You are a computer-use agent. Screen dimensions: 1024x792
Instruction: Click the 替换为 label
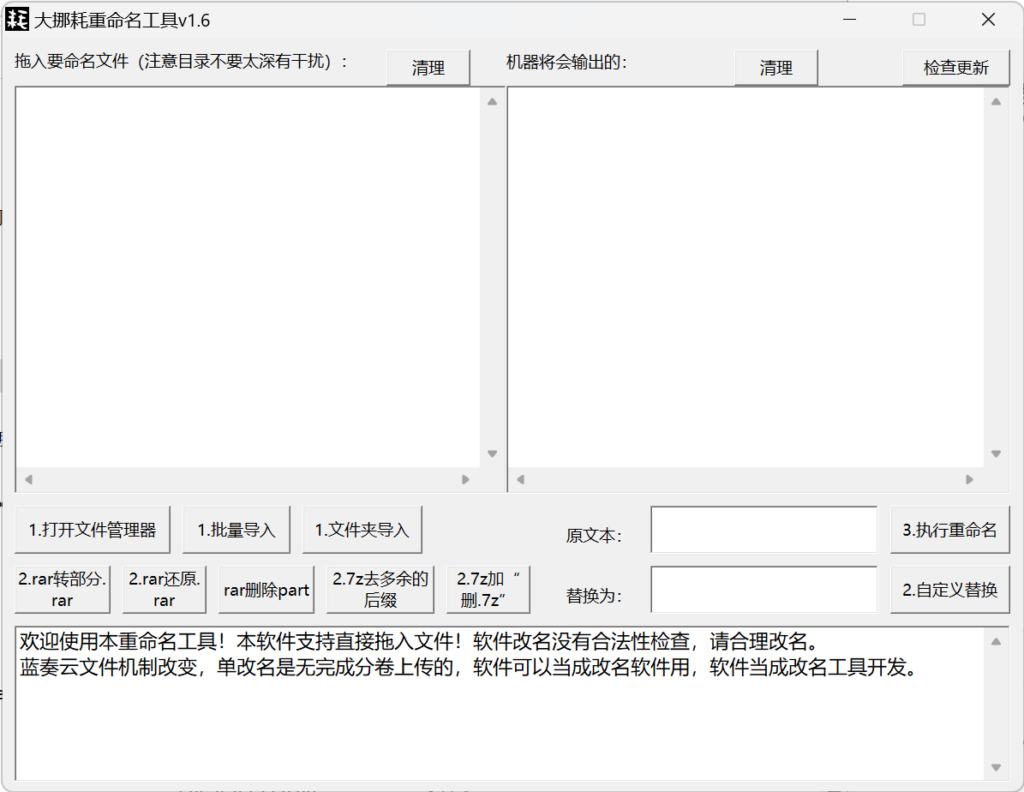[594, 595]
